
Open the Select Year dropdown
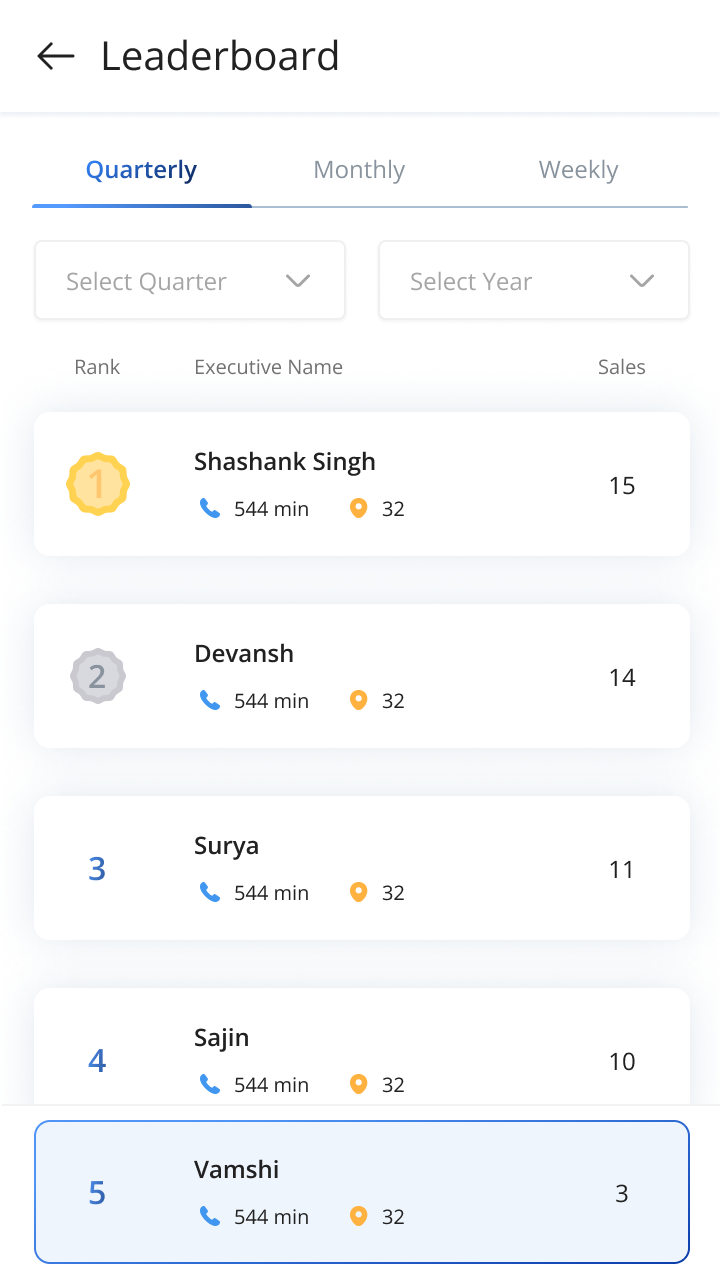534,280
